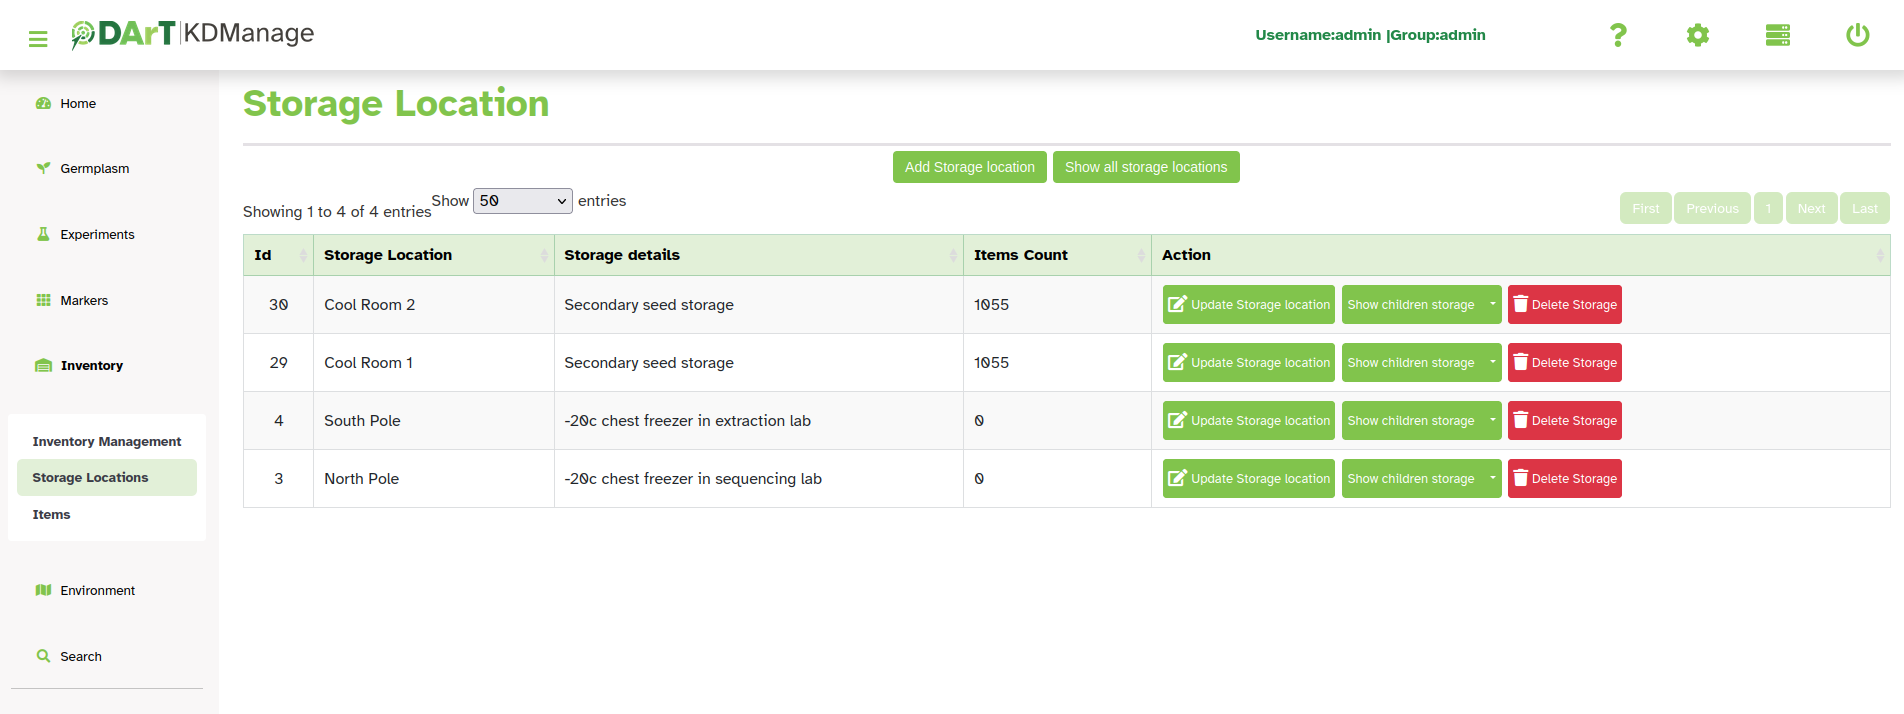The height and width of the screenshot is (714, 1904).
Task: Open the hamburger menu icon
Action: [x=38, y=39]
